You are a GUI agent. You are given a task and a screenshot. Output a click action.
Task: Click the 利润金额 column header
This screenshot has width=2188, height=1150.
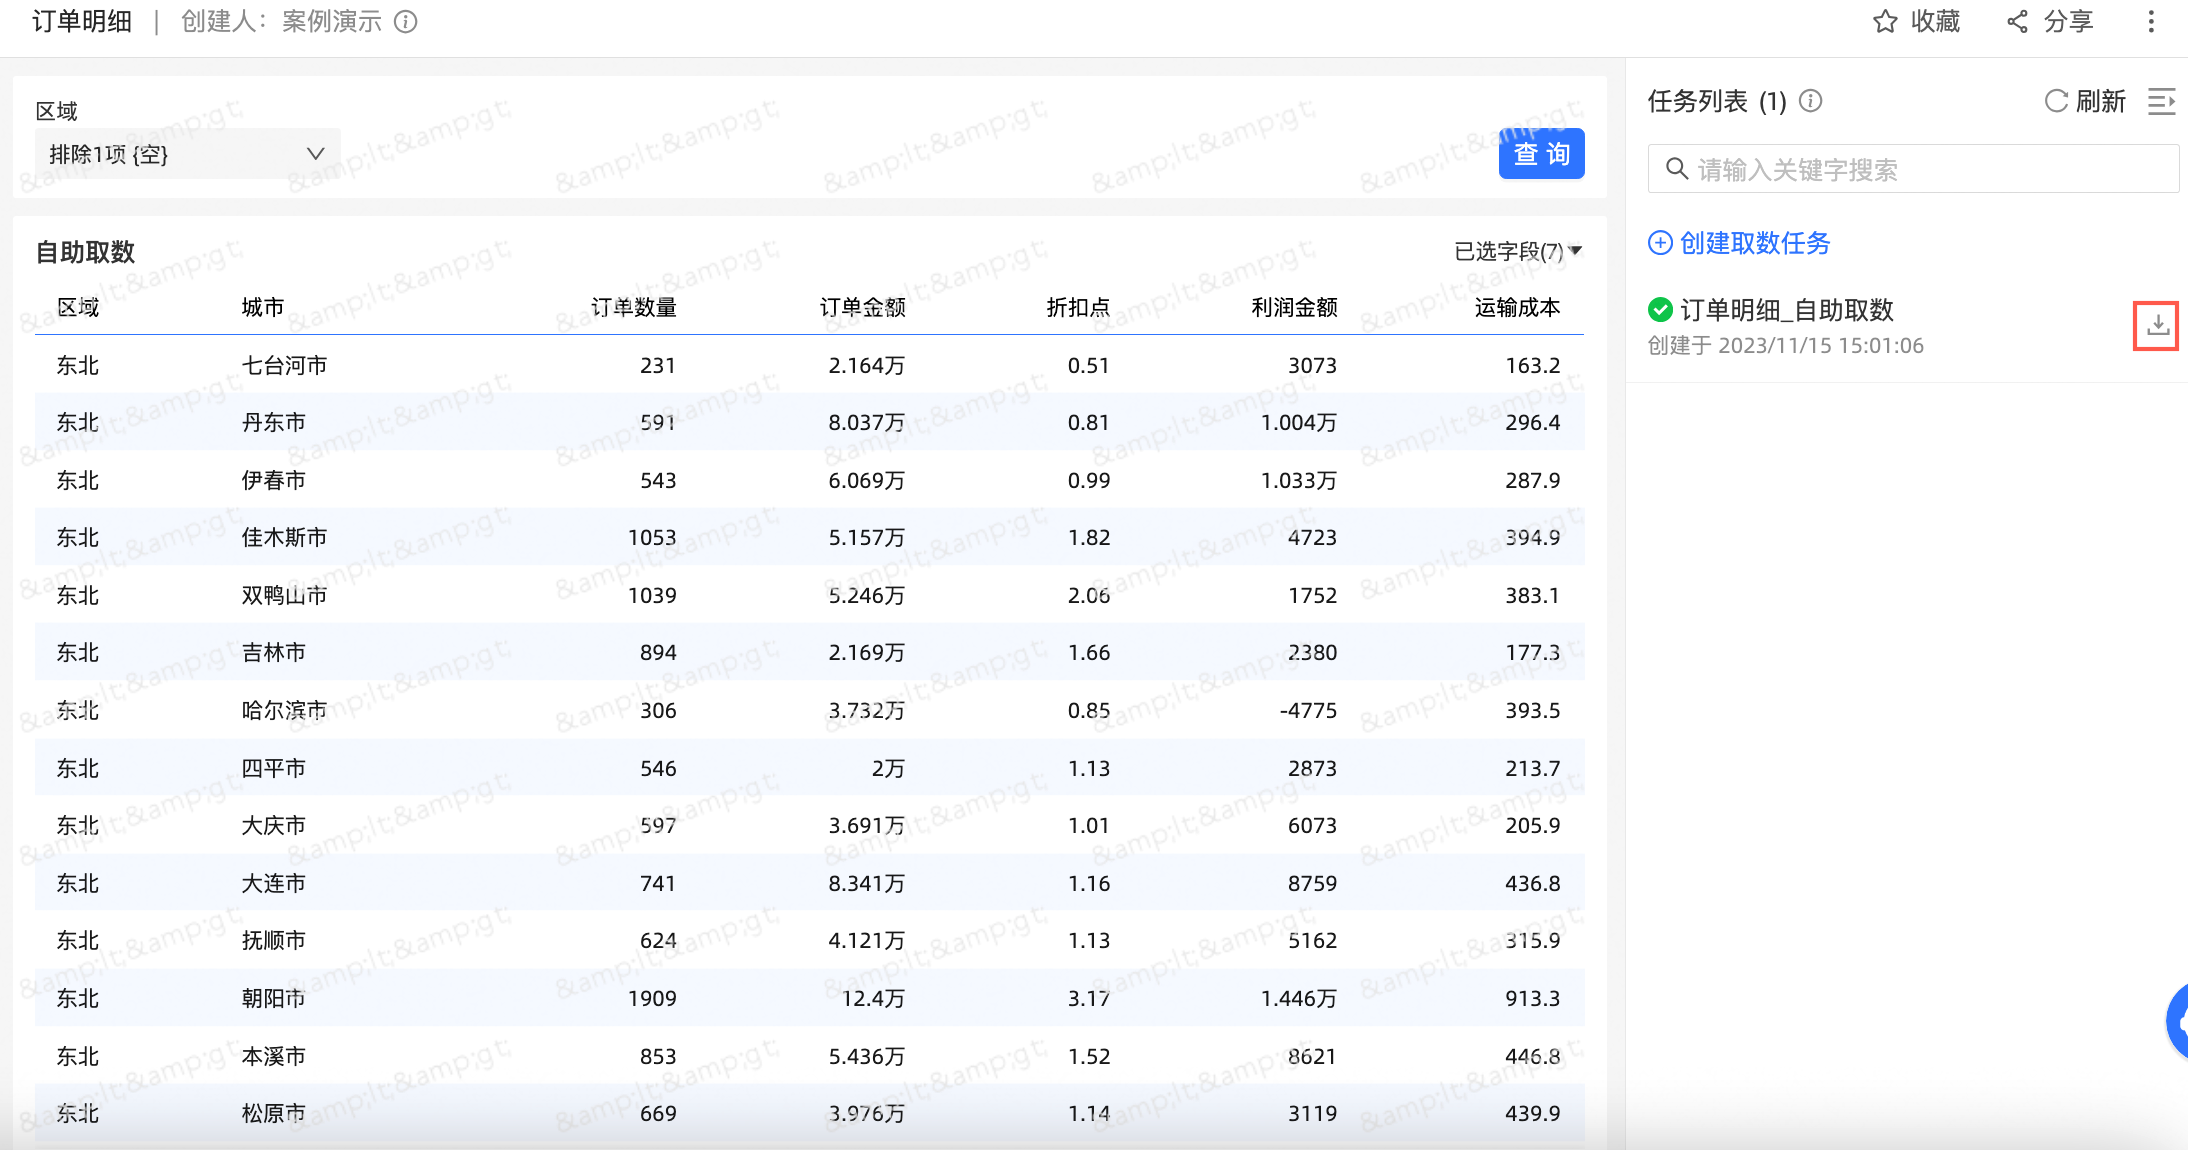pyautogui.click(x=1294, y=307)
